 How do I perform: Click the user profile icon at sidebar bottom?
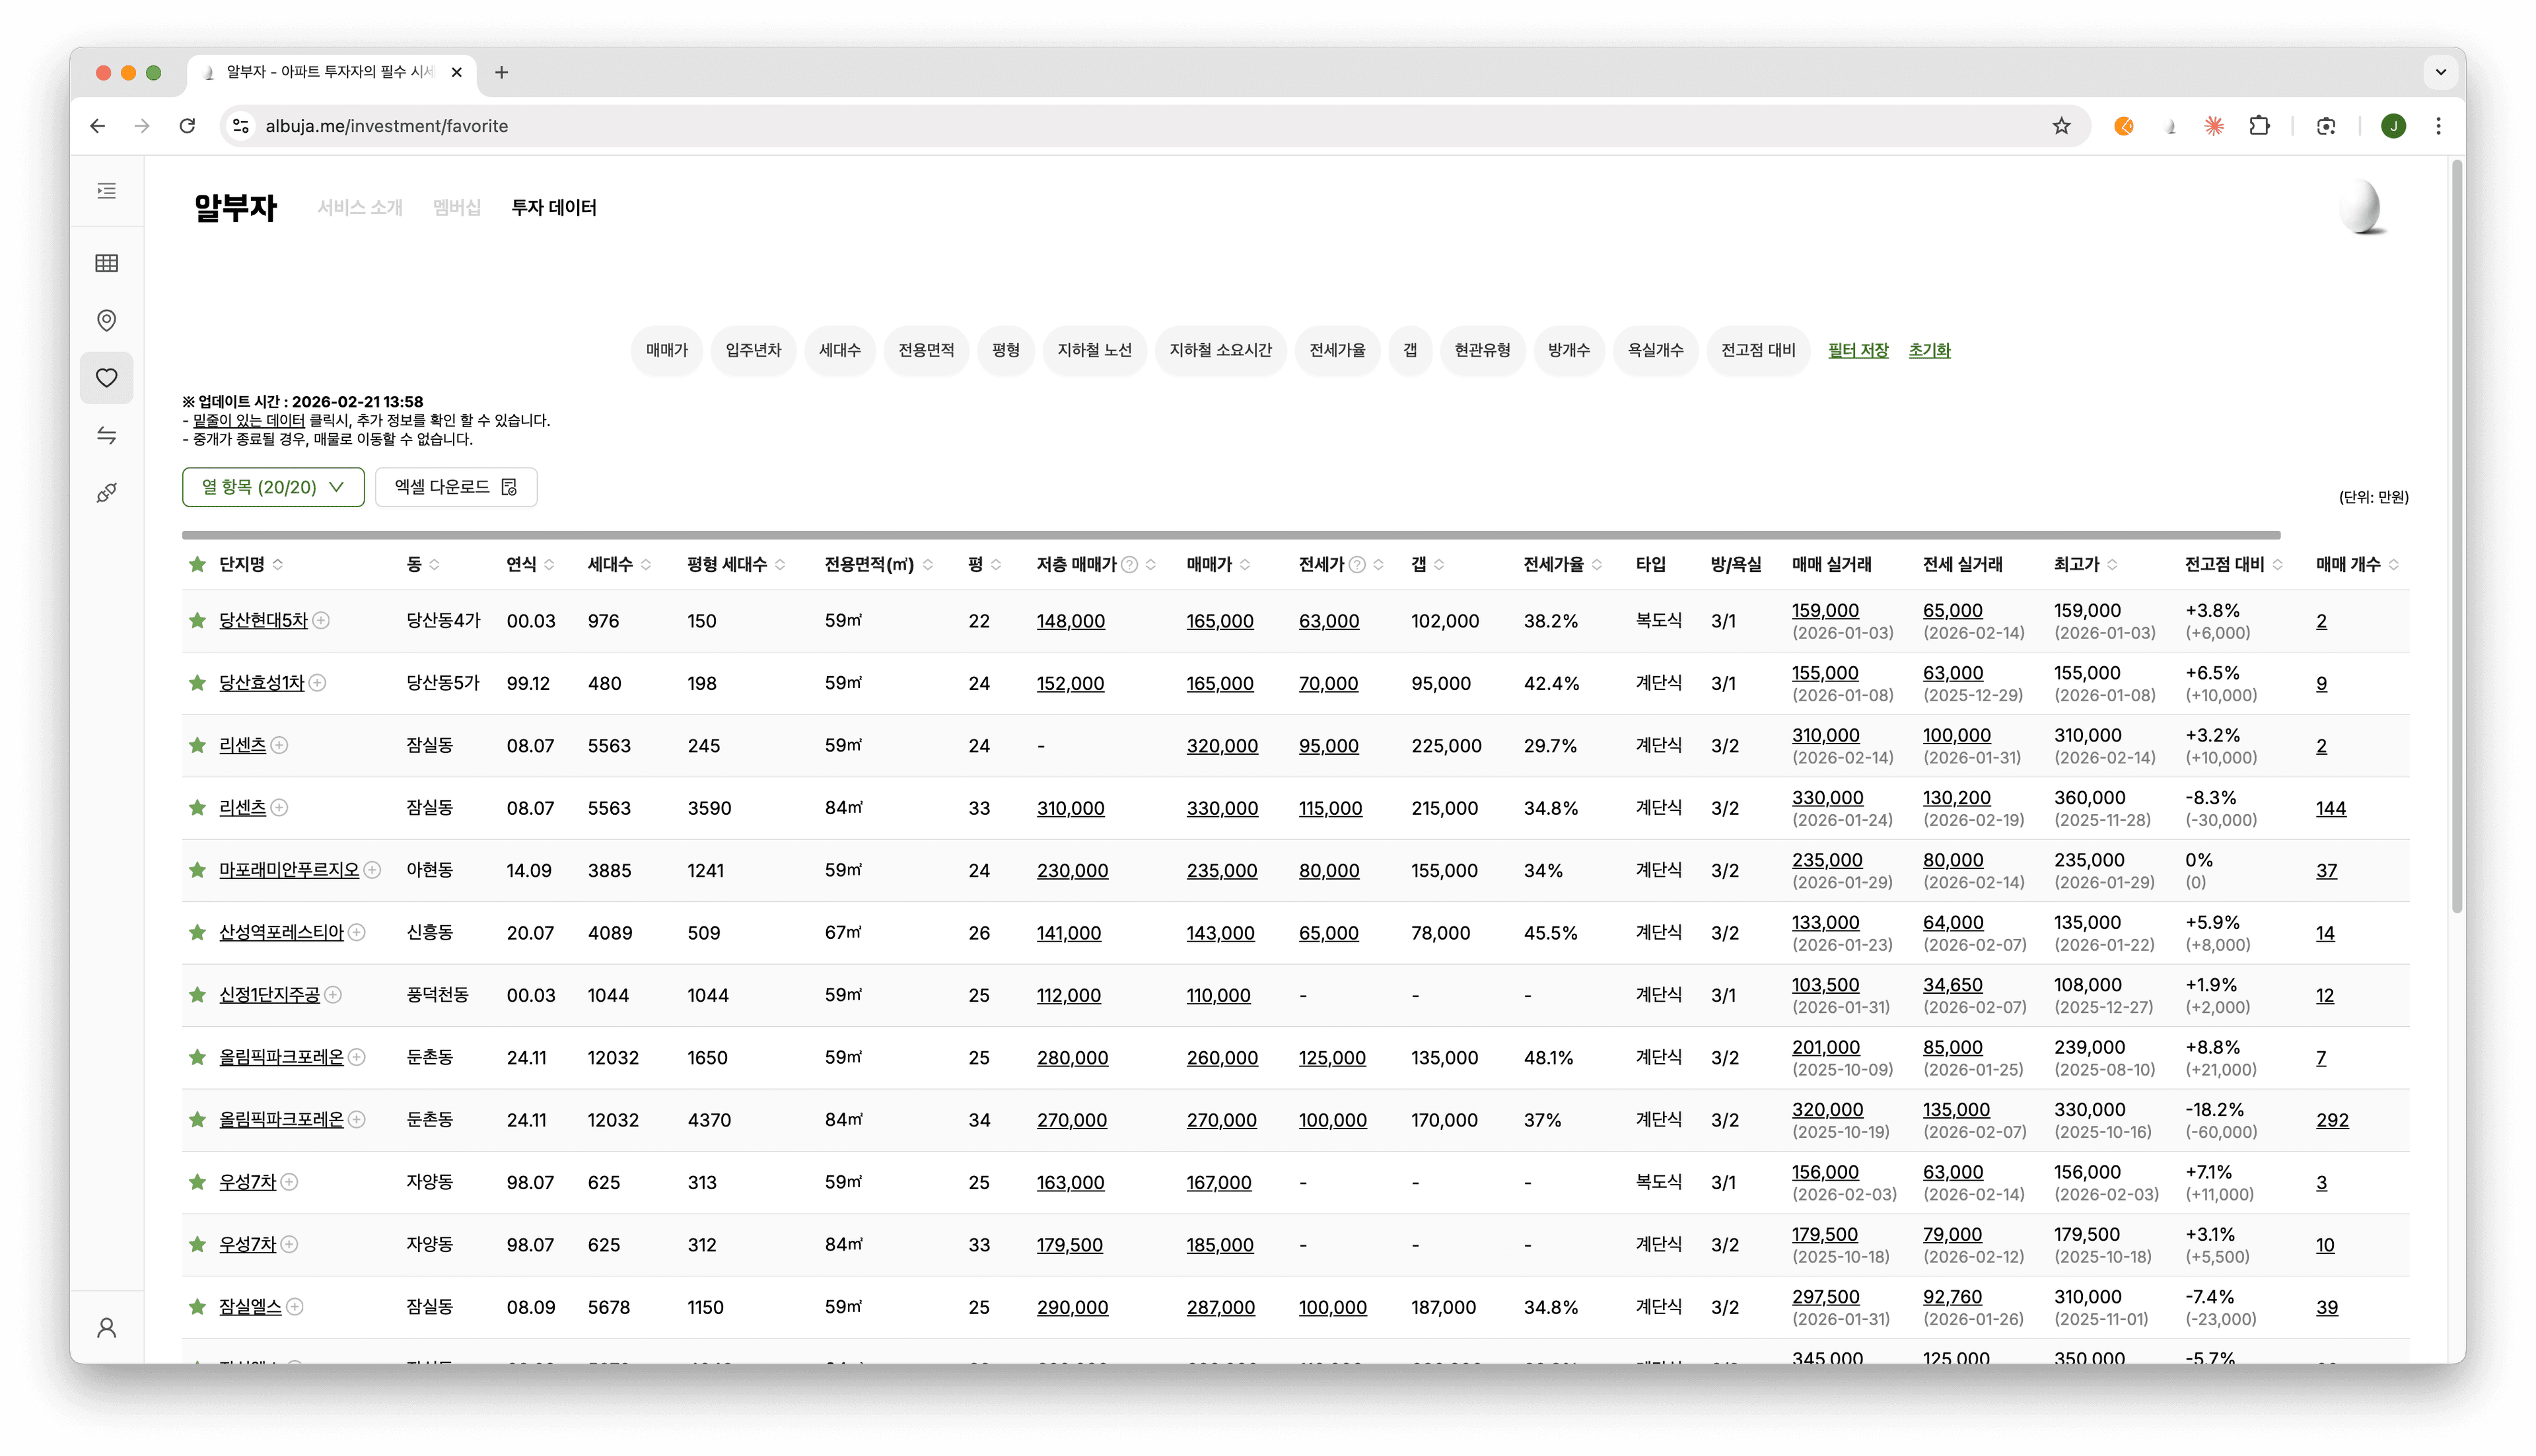[106, 1327]
